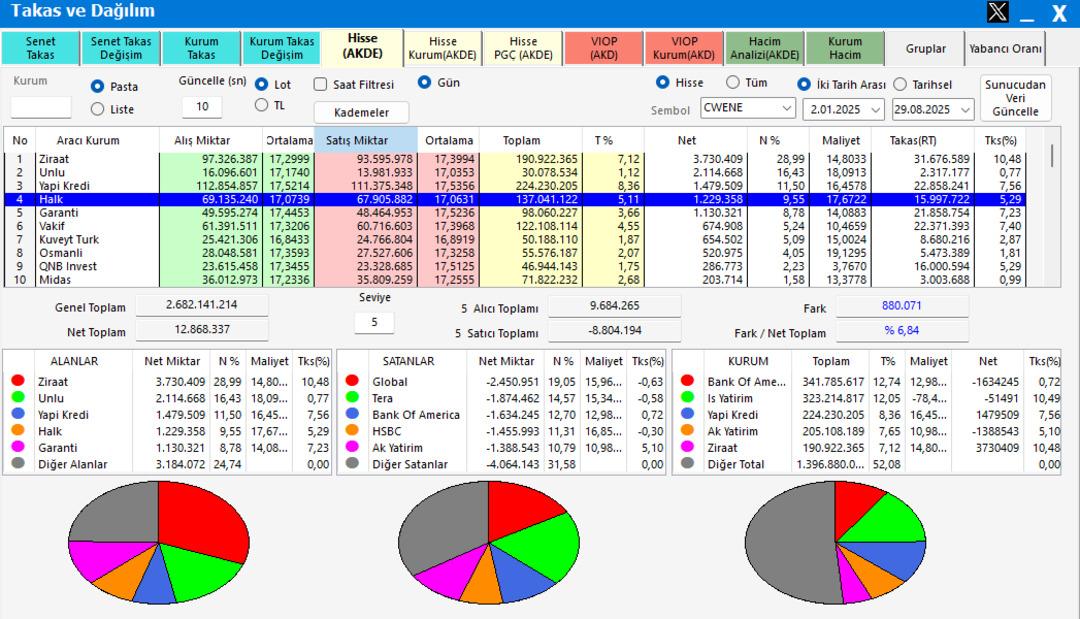Image resolution: width=1080 pixels, height=619 pixels.
Task: Open VIOP Kurum(AKD) tab
Action: click(684, 48)
